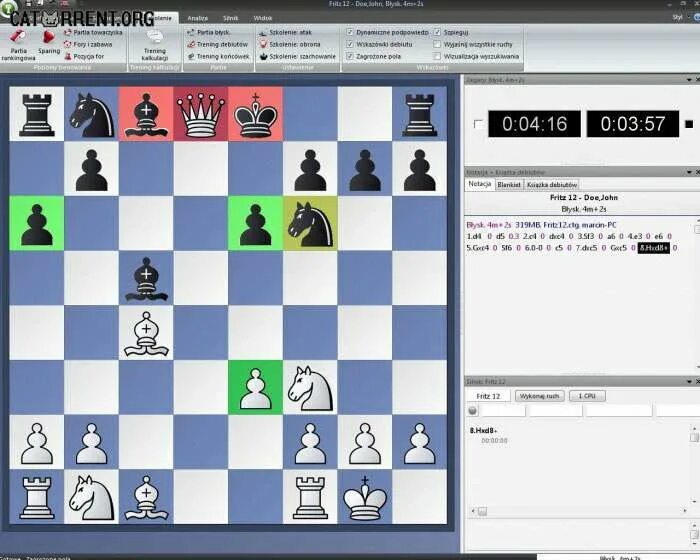Open the clock panel dropdown arrow

pos(689,79)
